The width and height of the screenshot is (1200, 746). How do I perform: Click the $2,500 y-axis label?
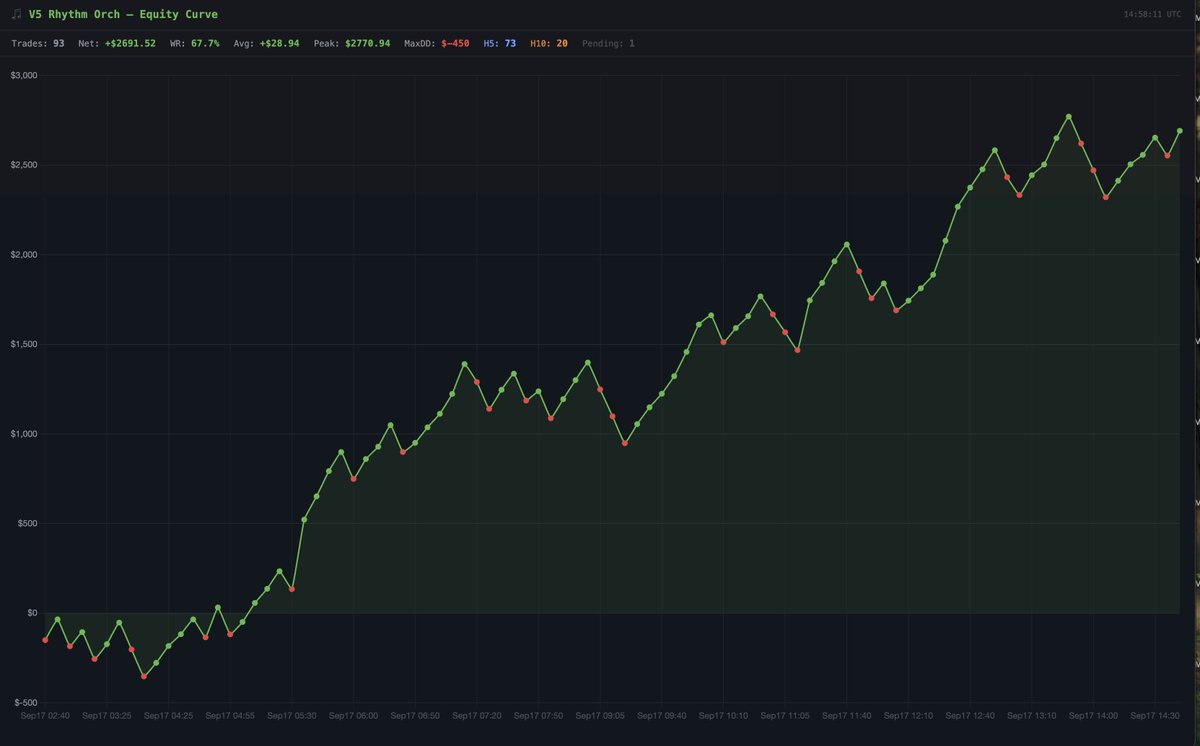point(23,165)
